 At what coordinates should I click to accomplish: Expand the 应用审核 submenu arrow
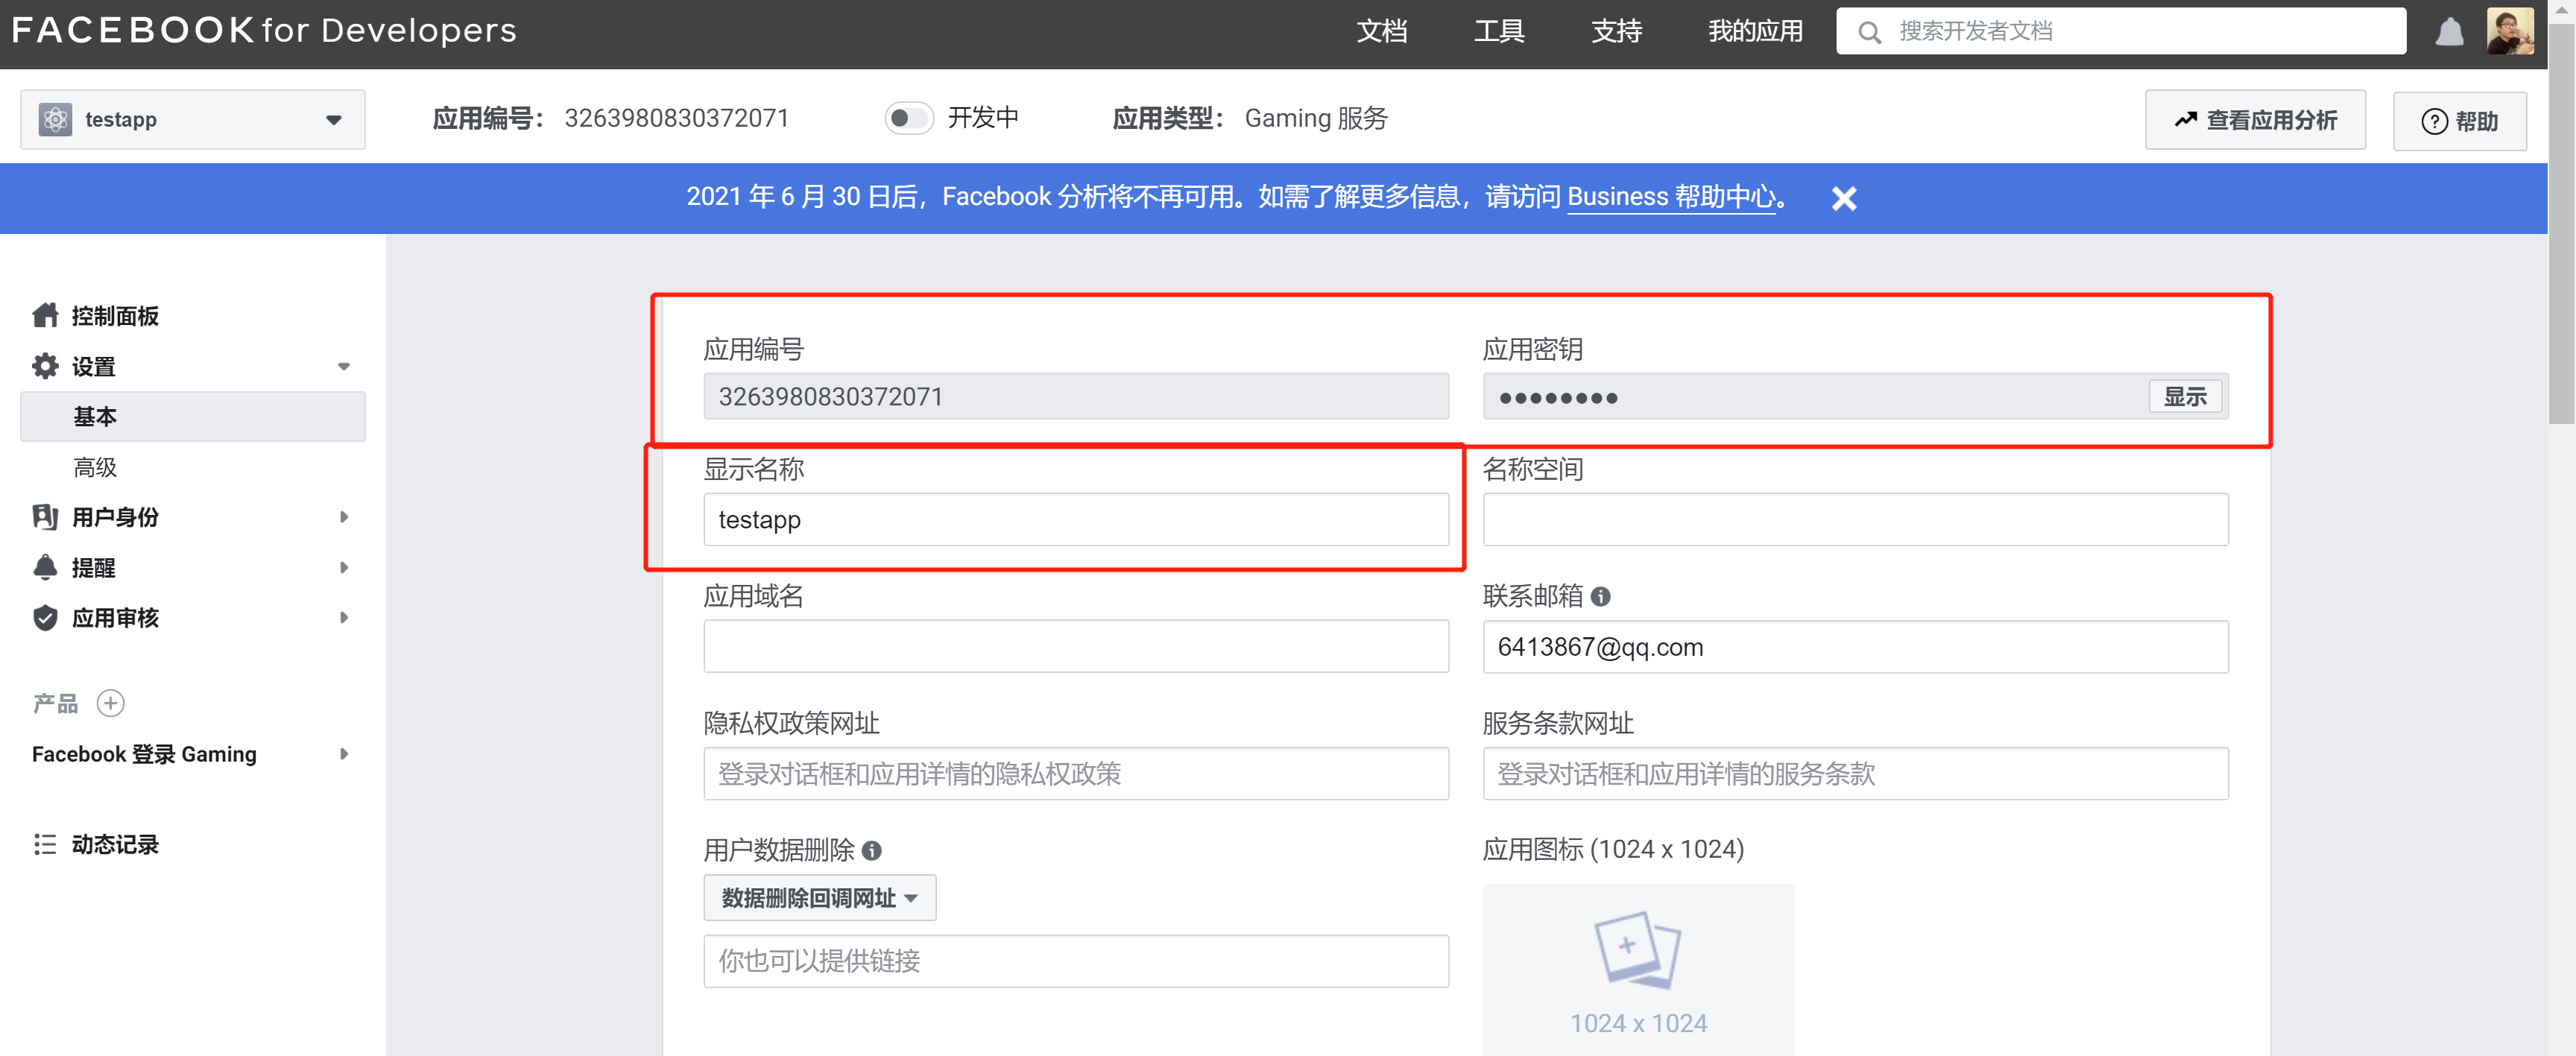tap(344, 618)
